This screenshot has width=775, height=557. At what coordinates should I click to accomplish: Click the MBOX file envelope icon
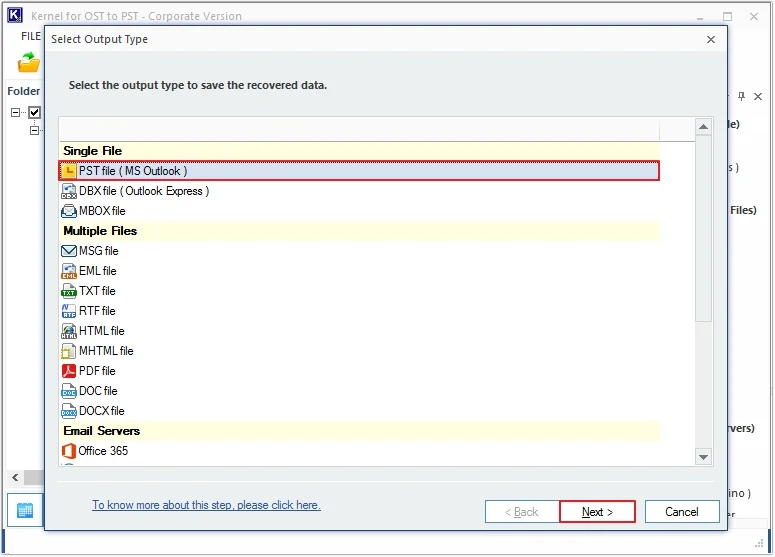pos(69,211)
